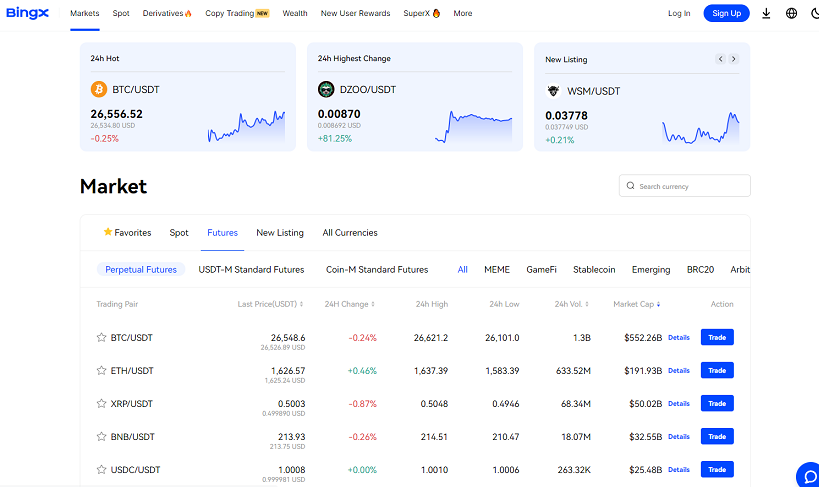Screen dimensions: 819x487
Task: Click Trade for ETH/USDT
Action: pyautogui.click(x=717, y=370)
